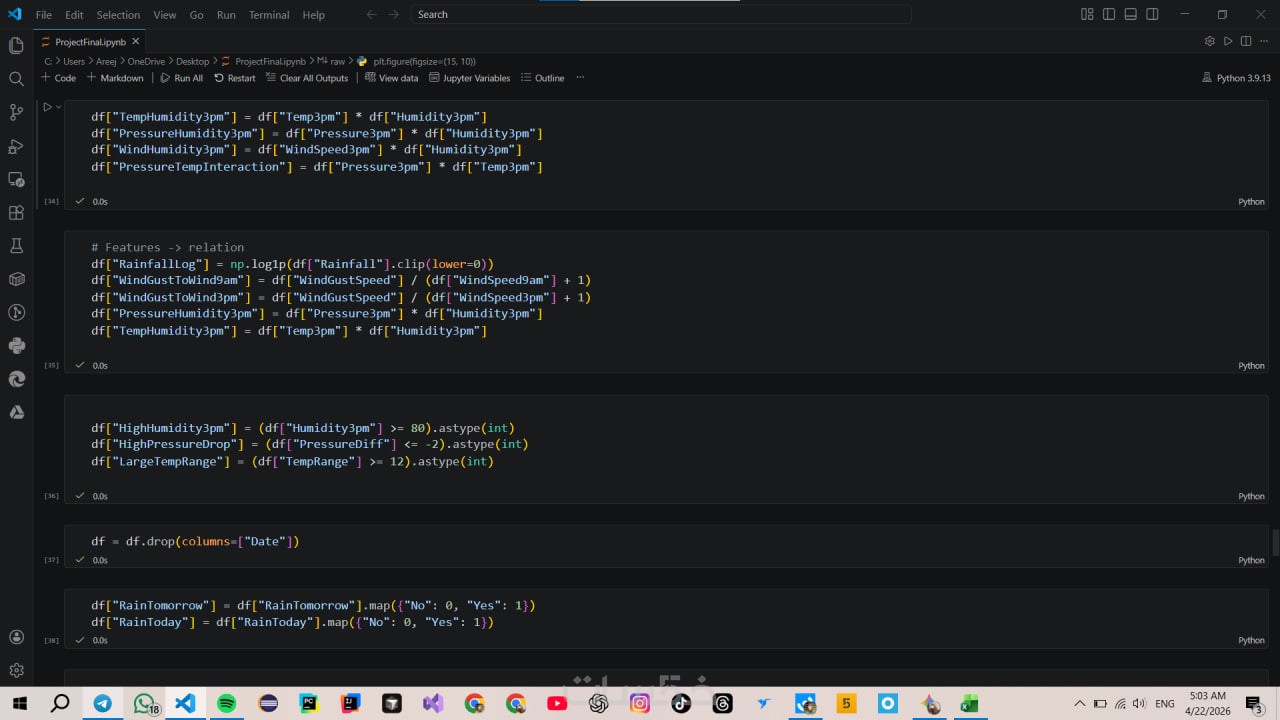
Task: Click the editor vertical scrollbar thumb
Action: coord(1275,543)
